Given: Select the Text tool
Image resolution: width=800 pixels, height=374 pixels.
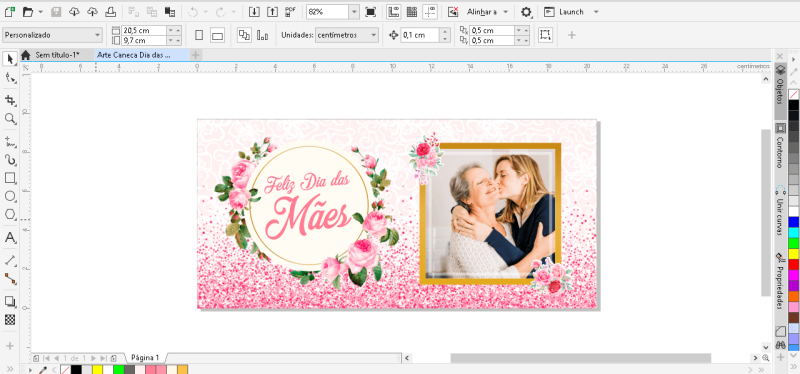Looking at the screenshot, I should pos(10,238).
